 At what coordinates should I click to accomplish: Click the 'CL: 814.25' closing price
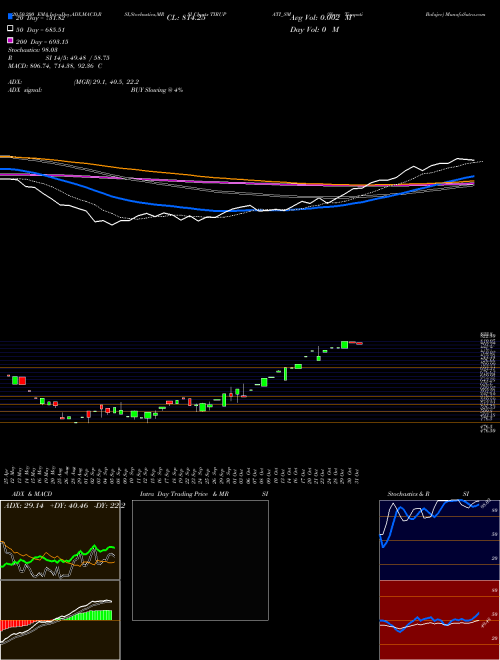[186, 18]
